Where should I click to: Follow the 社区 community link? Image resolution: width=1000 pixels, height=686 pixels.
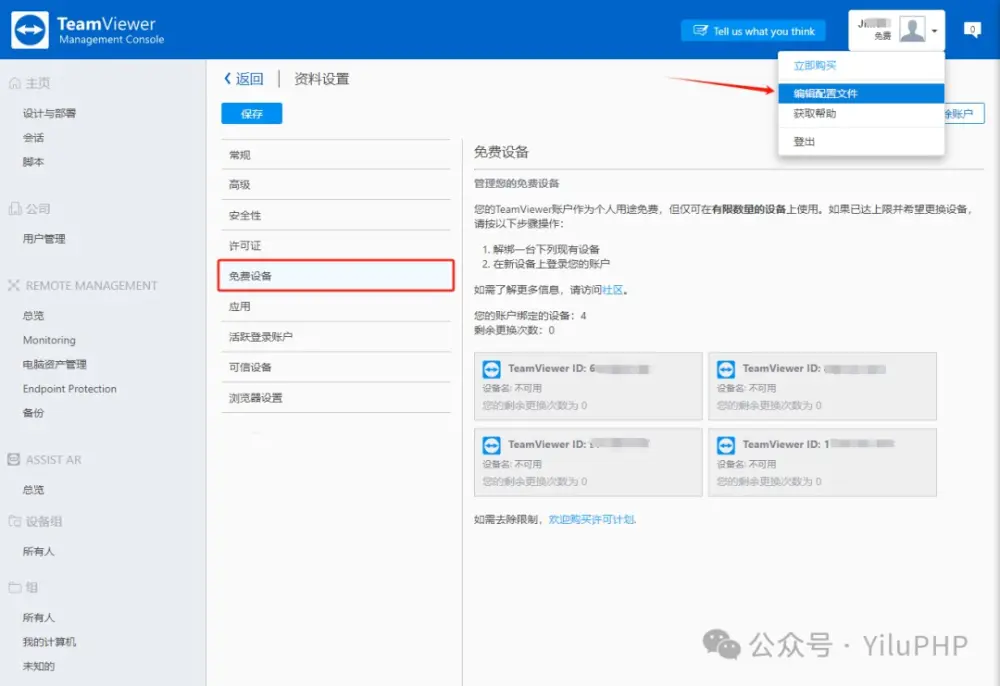612,290
